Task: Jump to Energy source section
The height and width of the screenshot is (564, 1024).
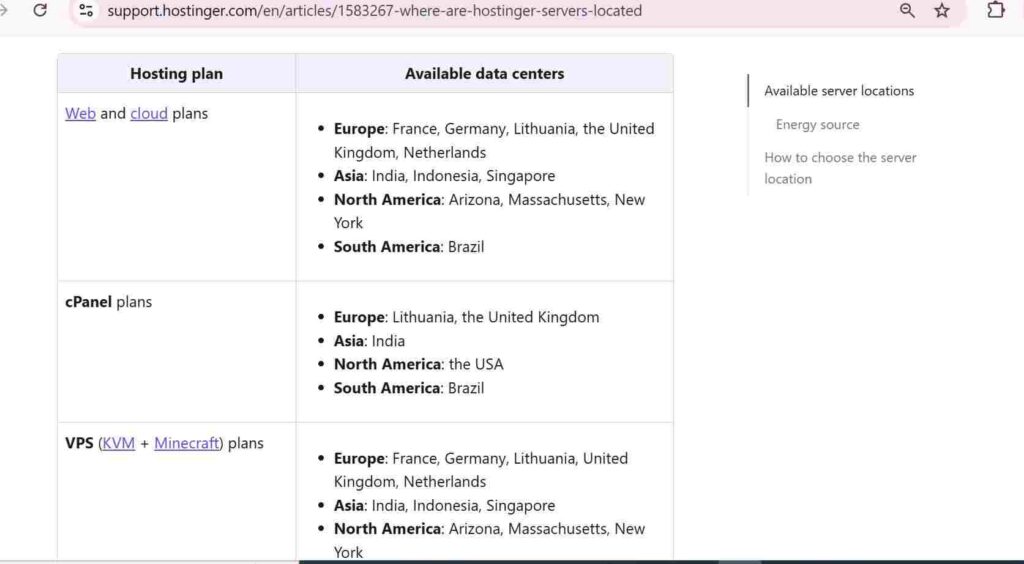Action: (x=817, y=125)
